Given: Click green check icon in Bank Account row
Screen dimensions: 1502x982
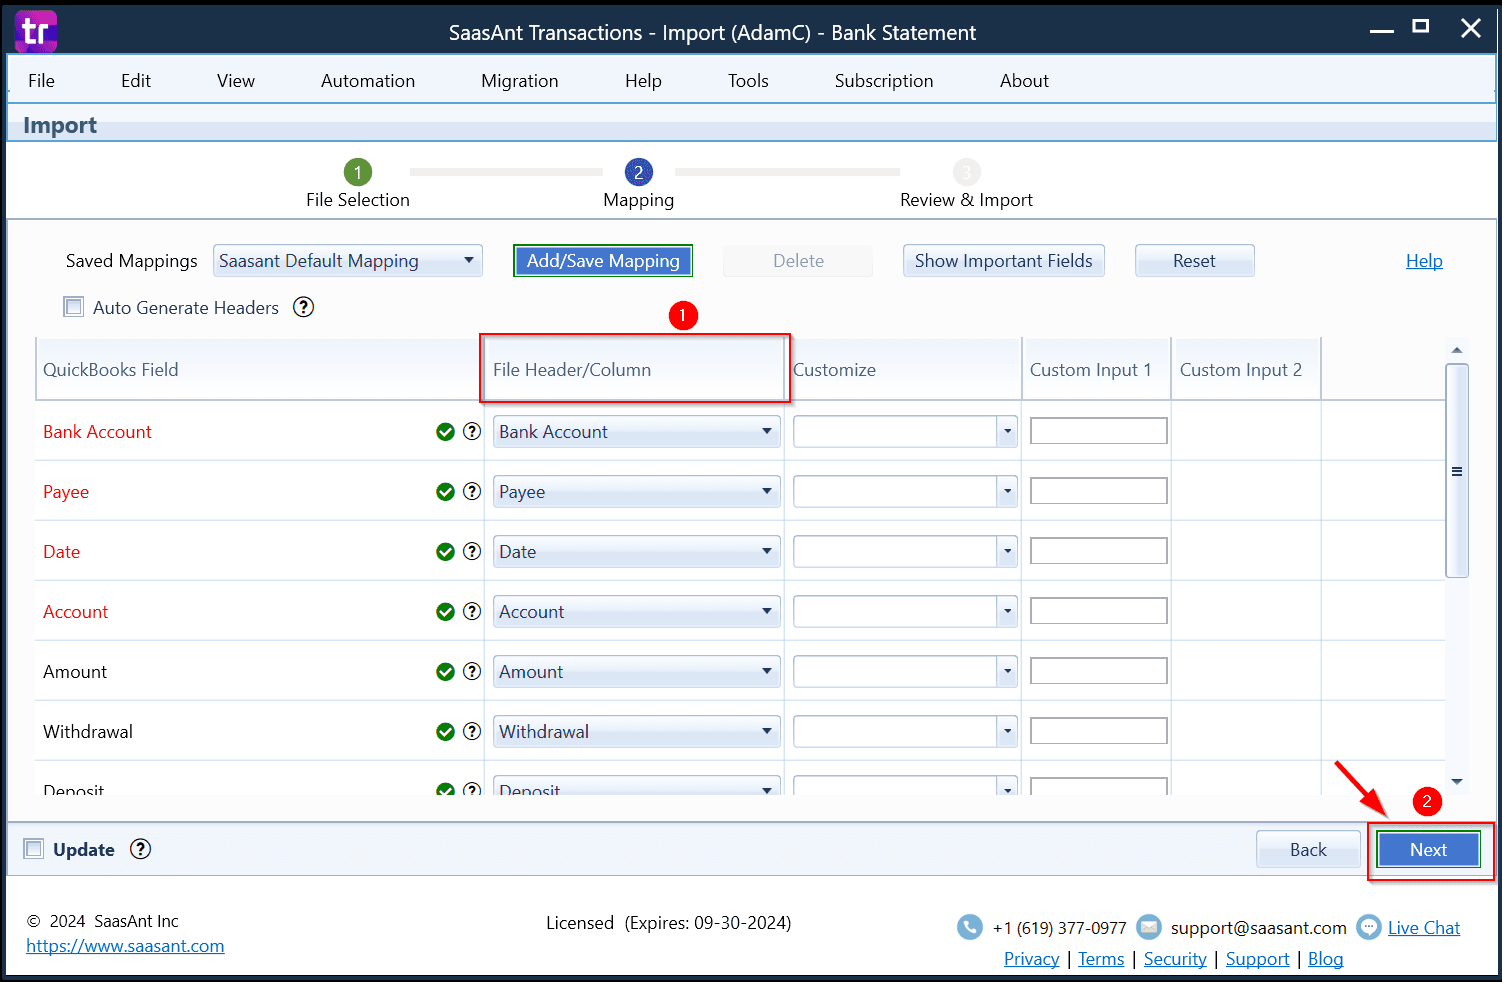Looking at the screenshot, I should [446, 431].
